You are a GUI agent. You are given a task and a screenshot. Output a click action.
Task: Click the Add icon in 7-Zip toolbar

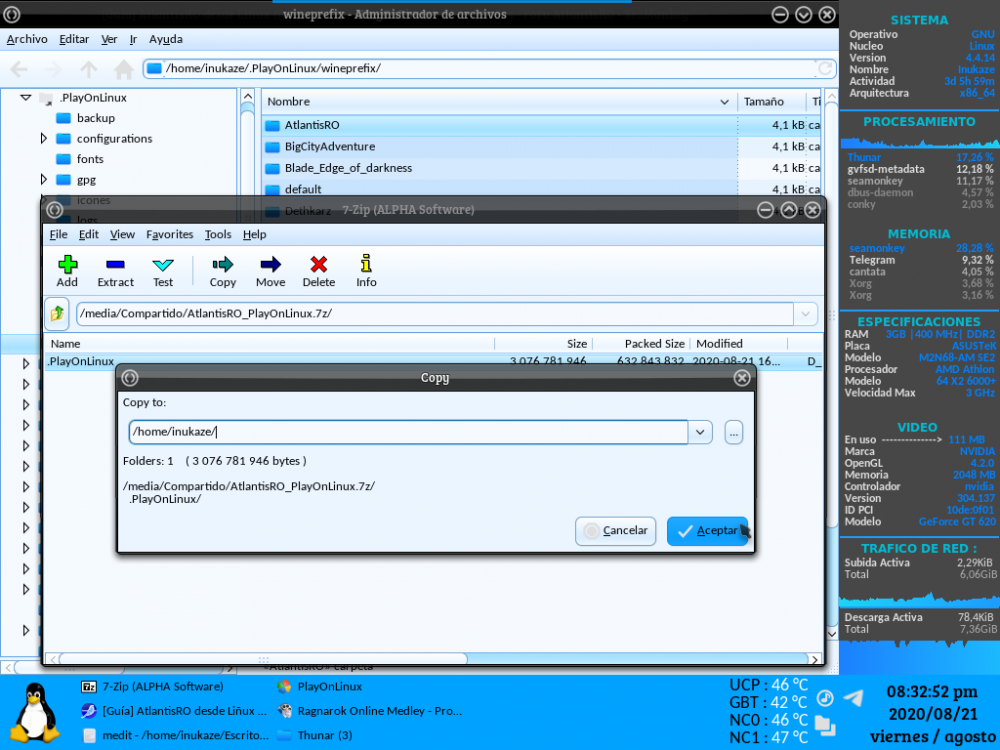tap(67, 265)
